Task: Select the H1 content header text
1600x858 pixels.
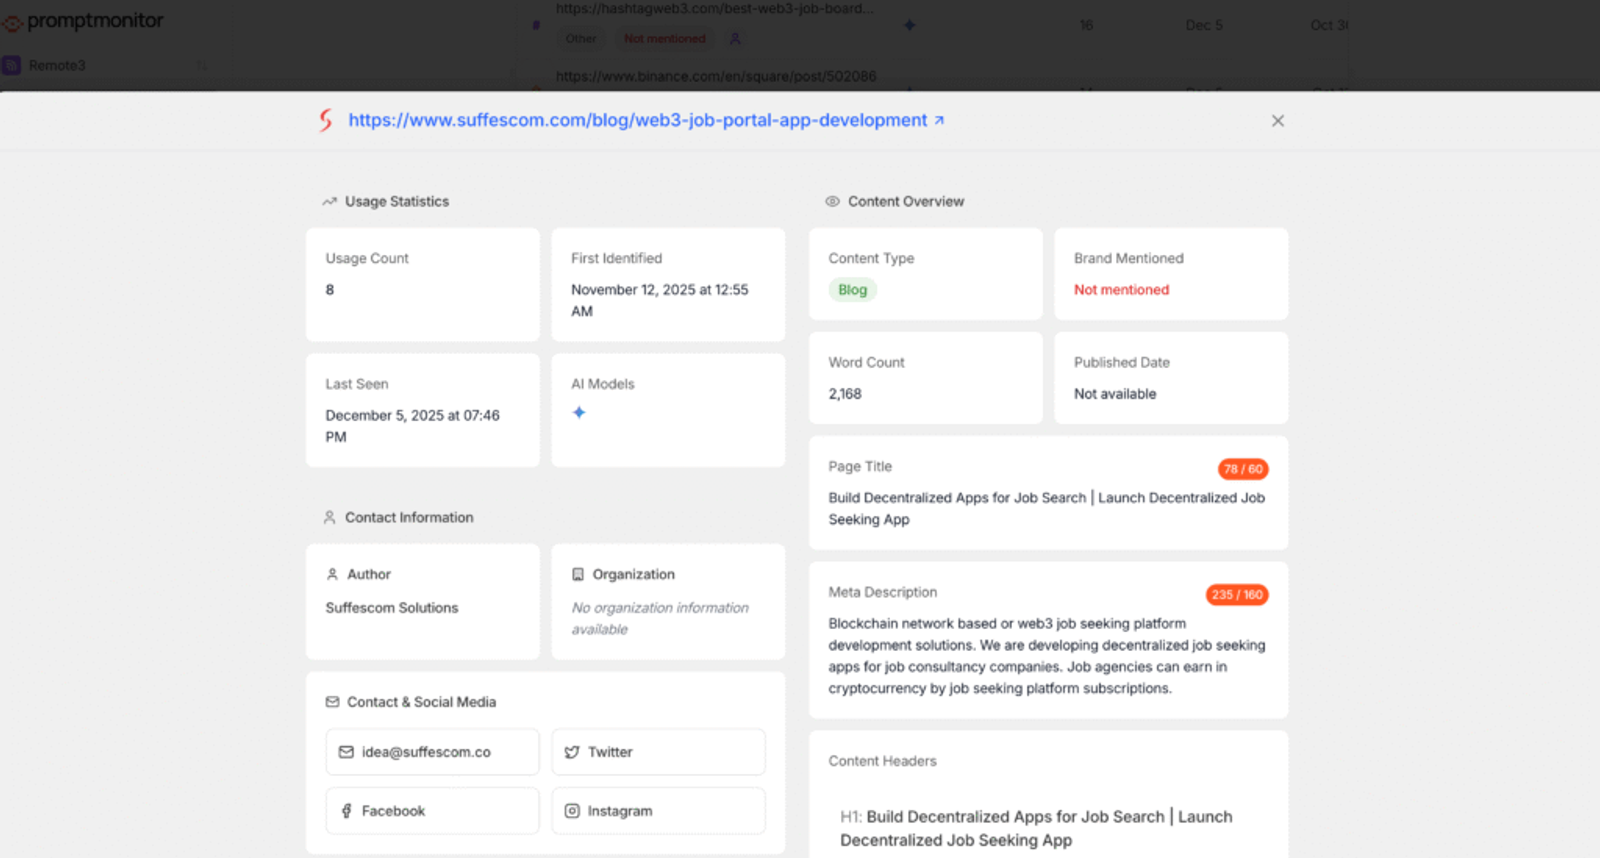Action: (1036, 828)
